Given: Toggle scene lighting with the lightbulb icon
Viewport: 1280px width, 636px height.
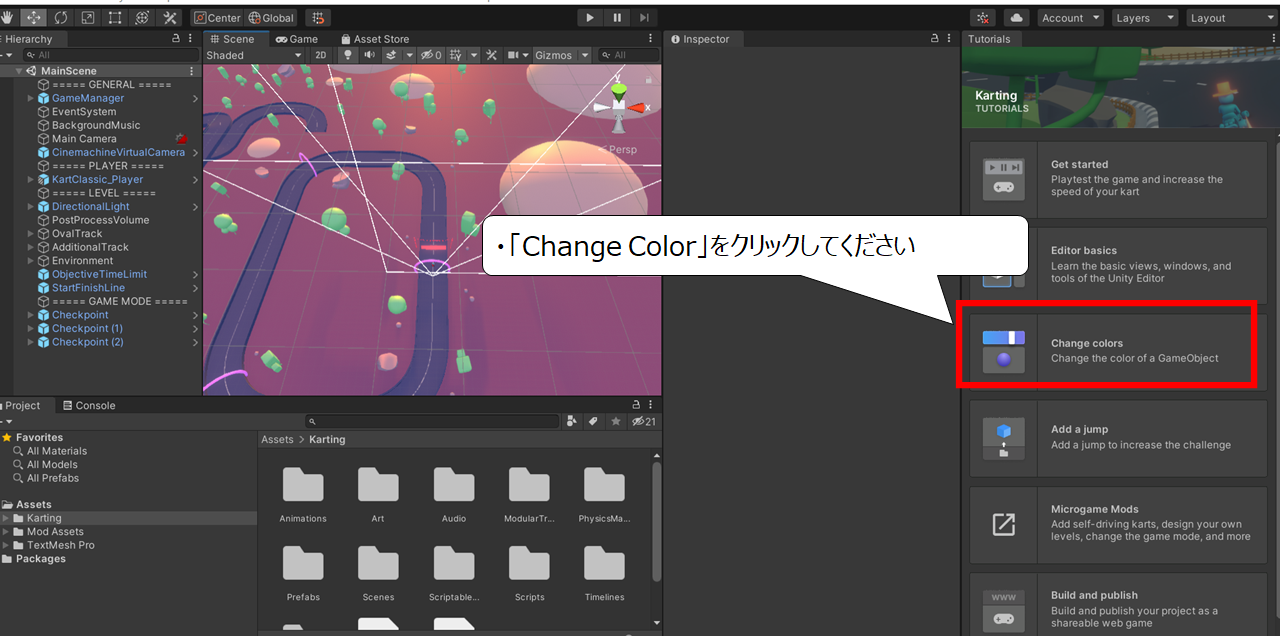Looking at the screenshot, I should click(348, 55).
